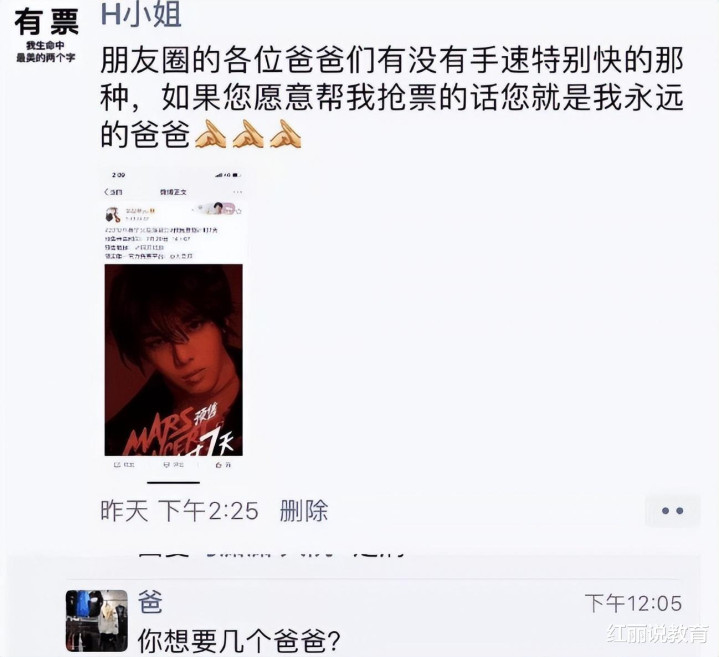Click the 微博正文 title in embedded screenshot
719x657 pixels.
[x=173, y=192]
